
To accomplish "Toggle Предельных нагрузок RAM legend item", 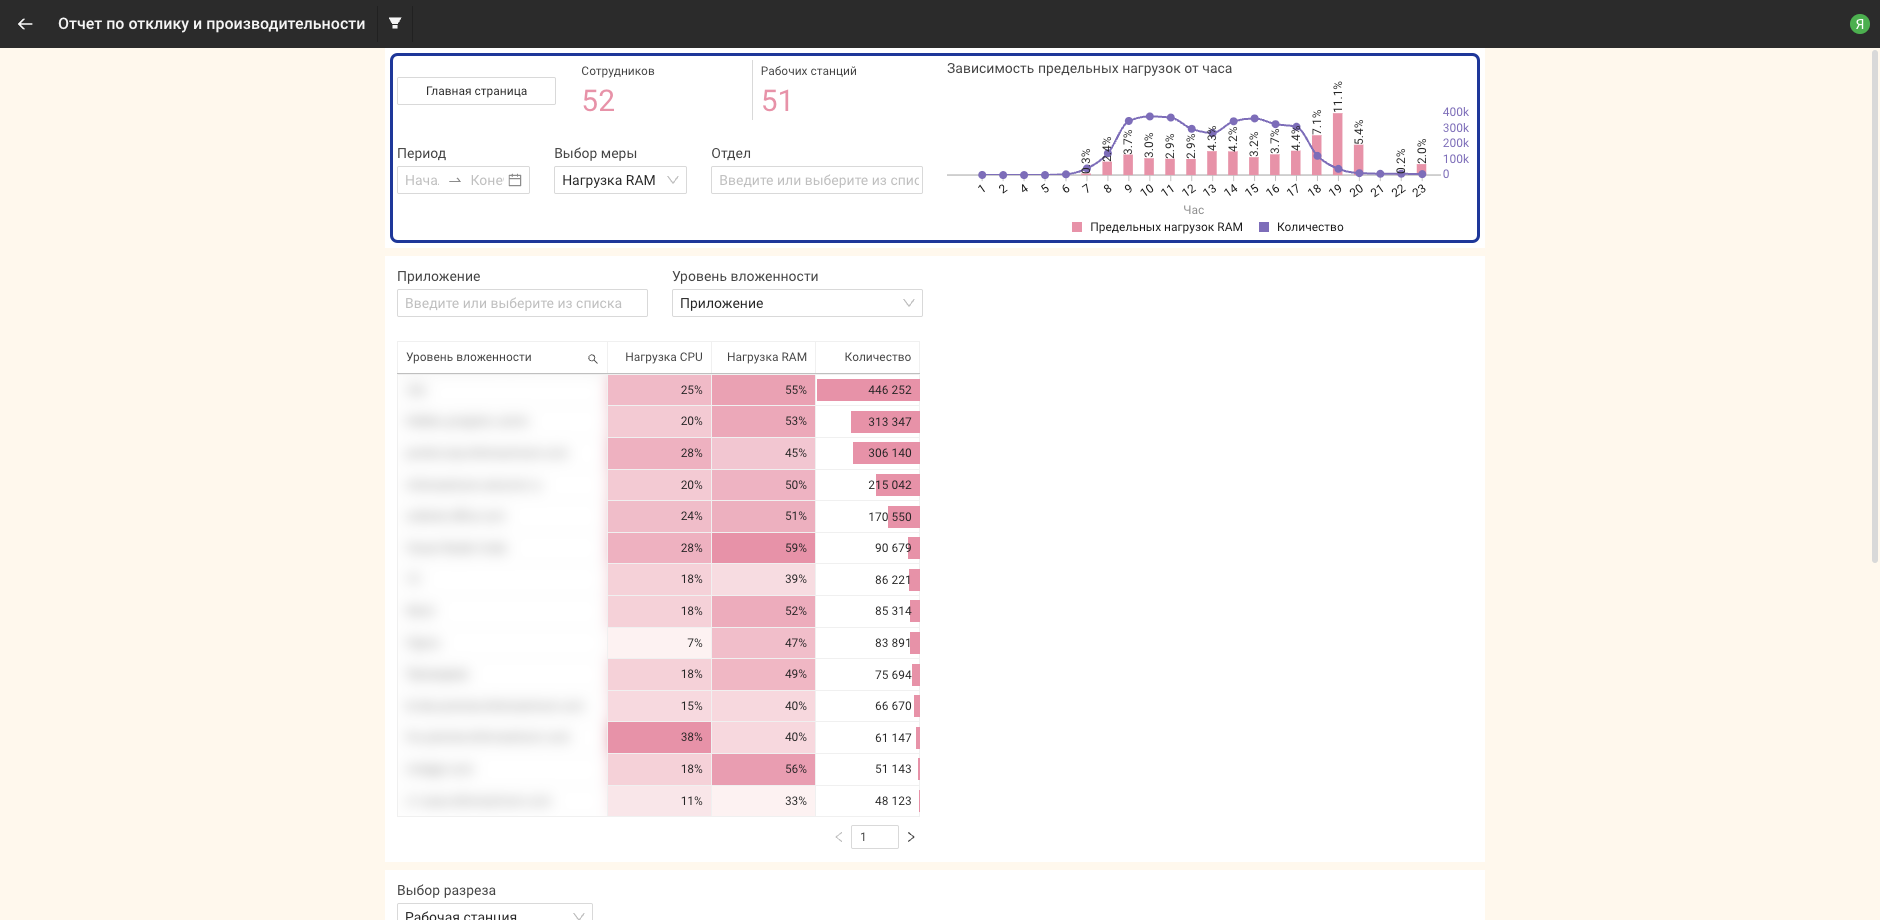I will coord(1157,227).
